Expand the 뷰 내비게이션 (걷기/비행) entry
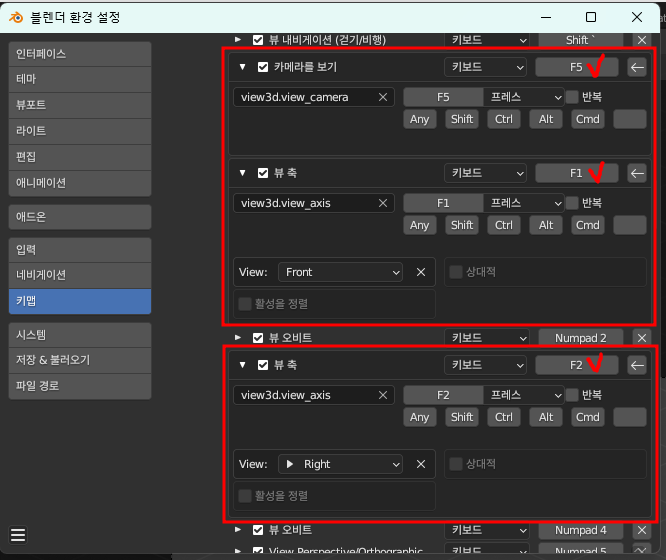The image size is (666, 560). coord(238,40)
